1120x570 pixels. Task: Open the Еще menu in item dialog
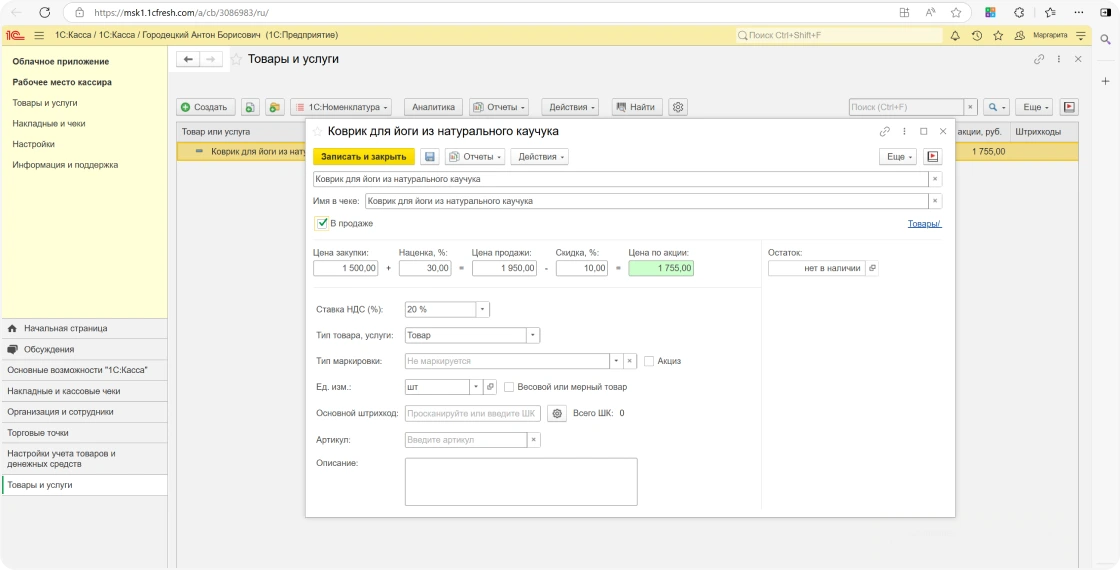pos(897,156)
